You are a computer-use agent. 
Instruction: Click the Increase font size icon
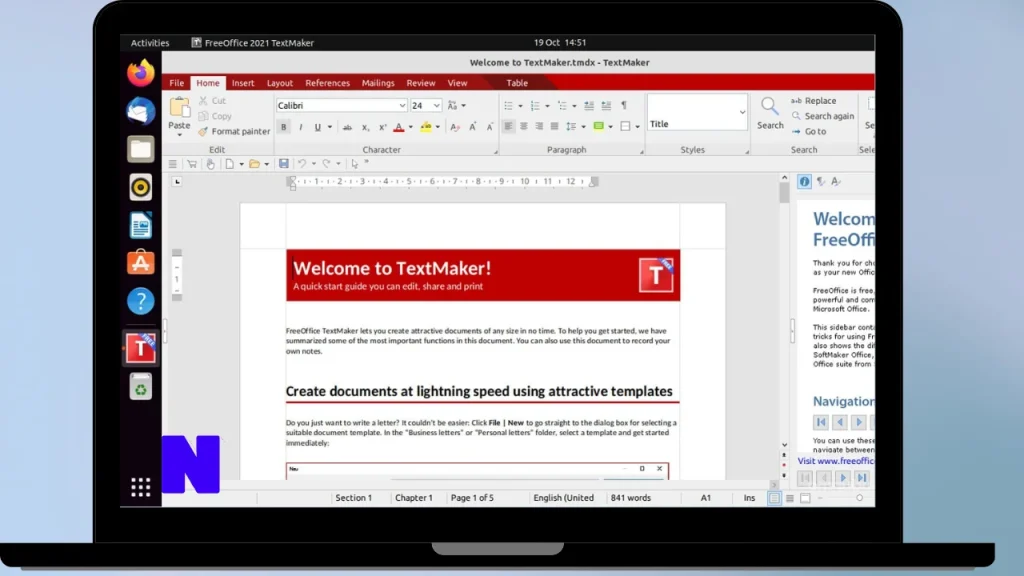tap(472, 127)
